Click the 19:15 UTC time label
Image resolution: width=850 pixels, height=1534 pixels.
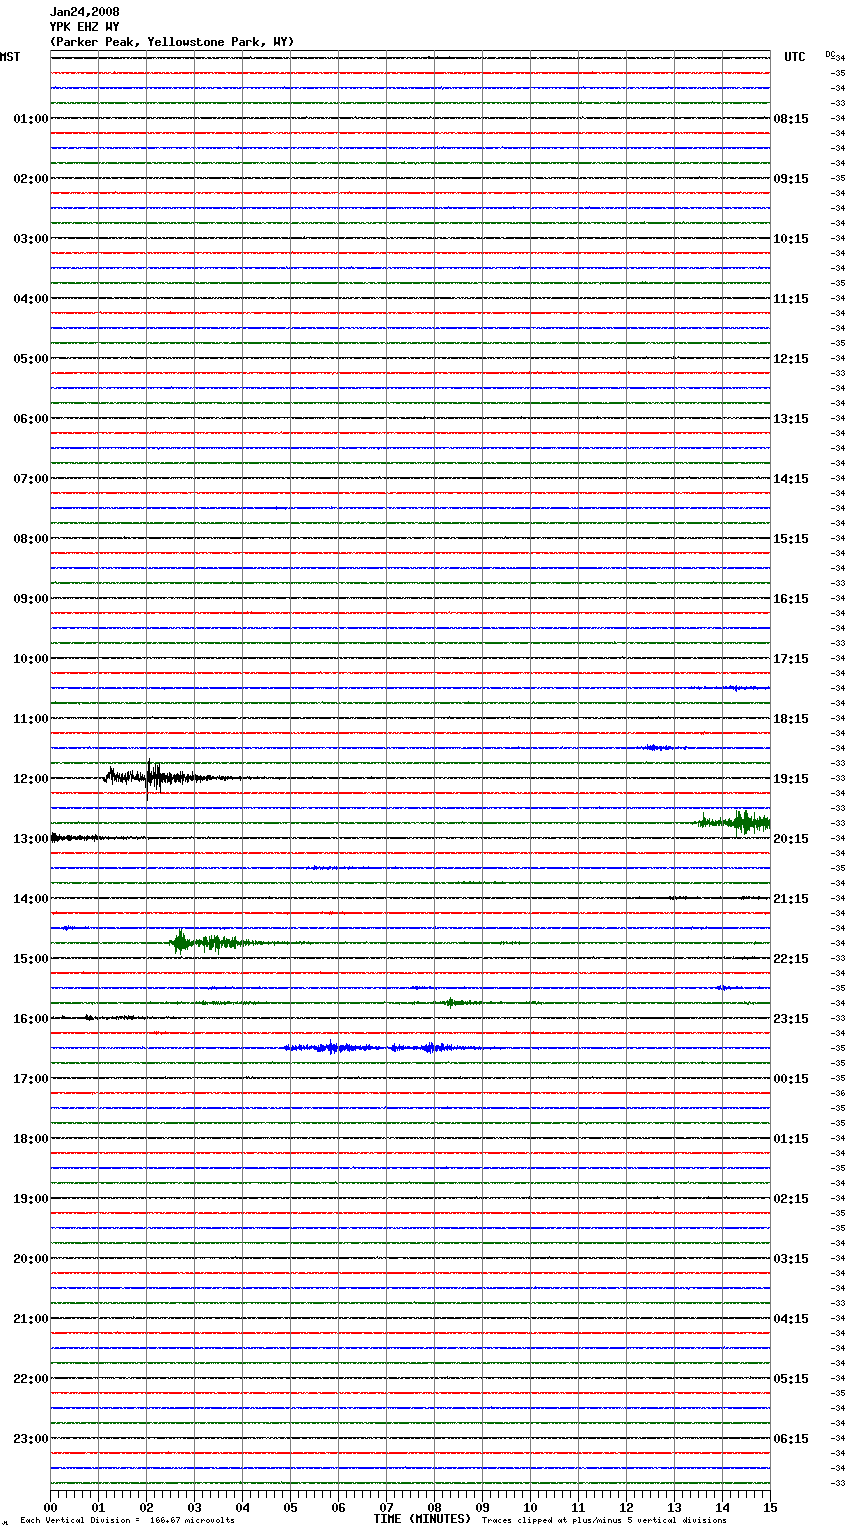(x=791, y=779)
